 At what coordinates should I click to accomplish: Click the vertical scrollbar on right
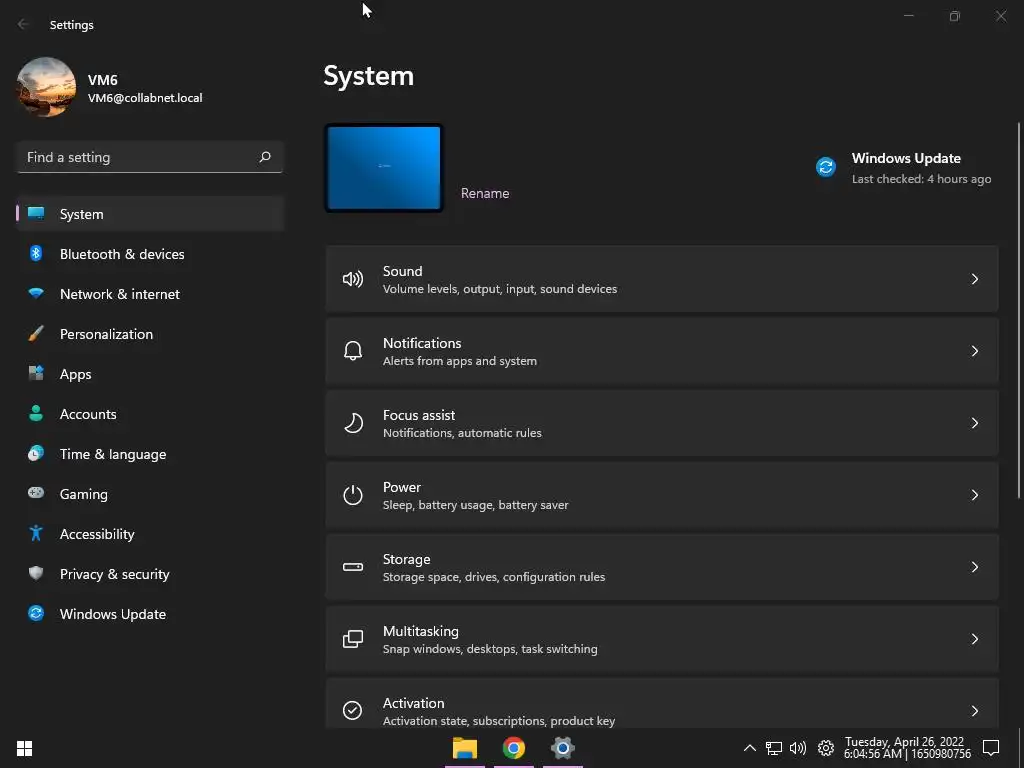[1019, 310]
